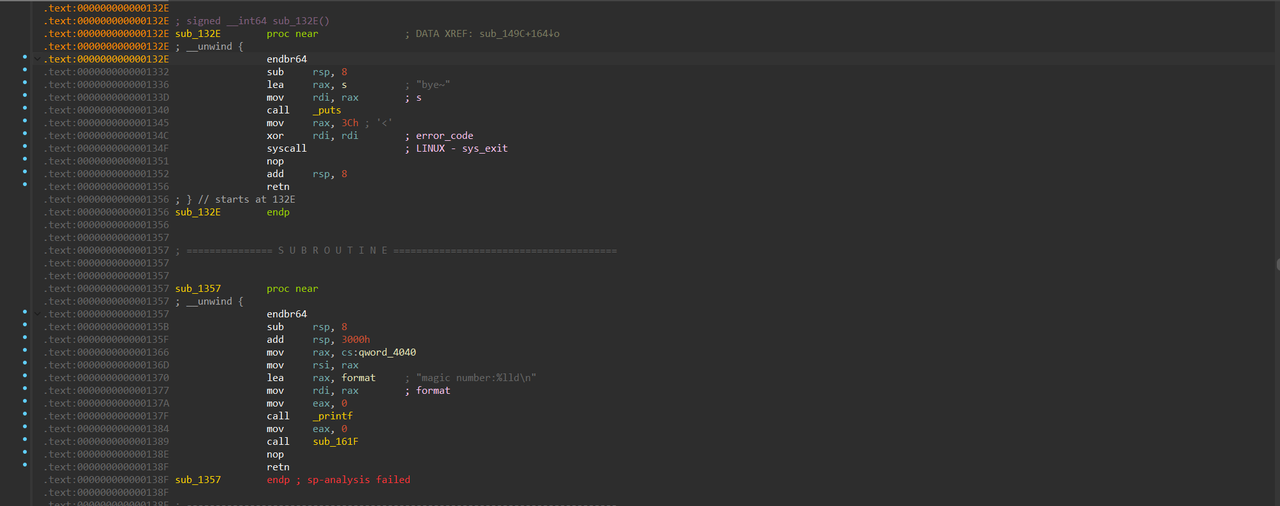Follow the _printf call reference
The height and width of the screenshot is (506, 1280).
(x=332, y=416)
